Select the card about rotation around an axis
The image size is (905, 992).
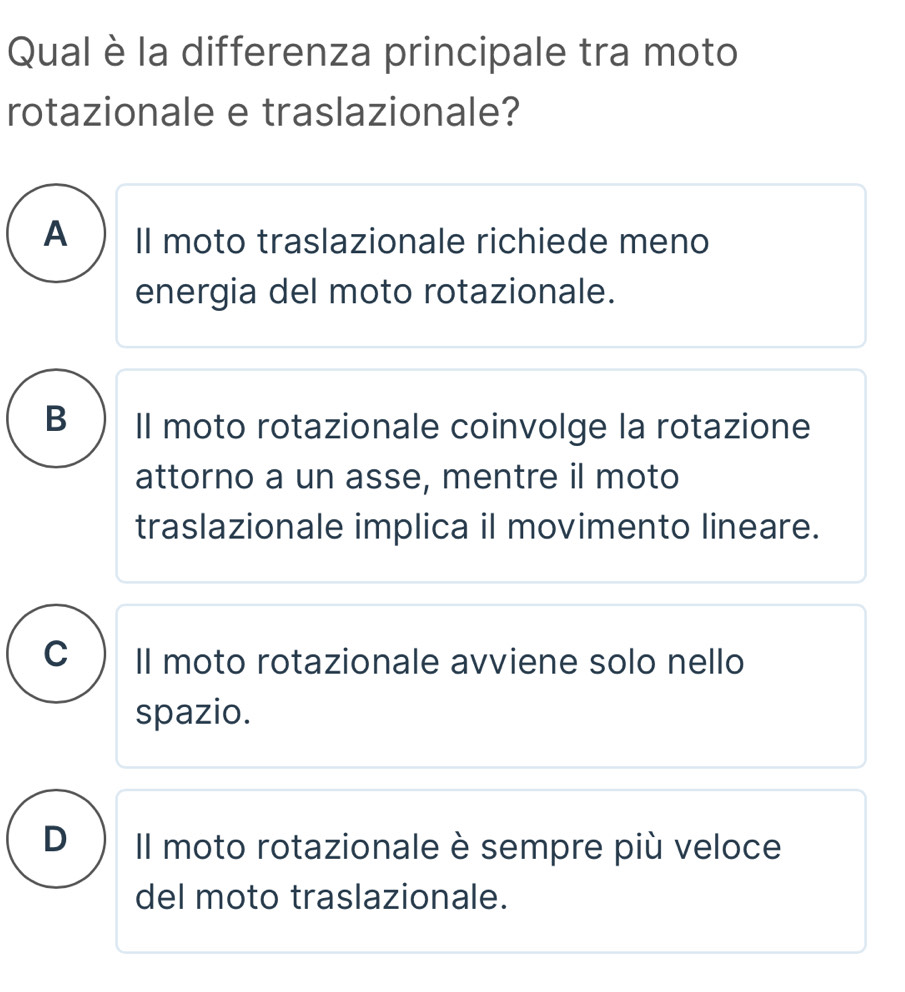pos(490,475)
